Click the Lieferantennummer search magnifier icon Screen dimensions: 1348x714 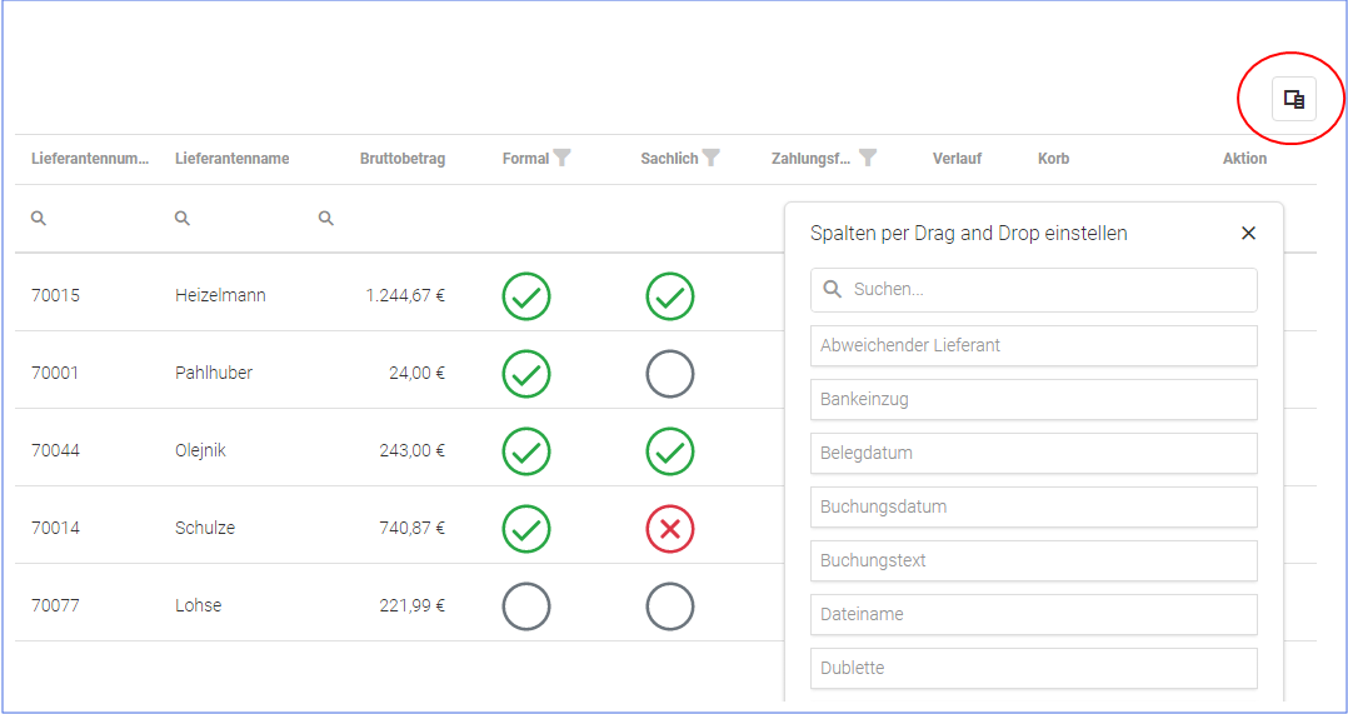click(x=38, y=218)
